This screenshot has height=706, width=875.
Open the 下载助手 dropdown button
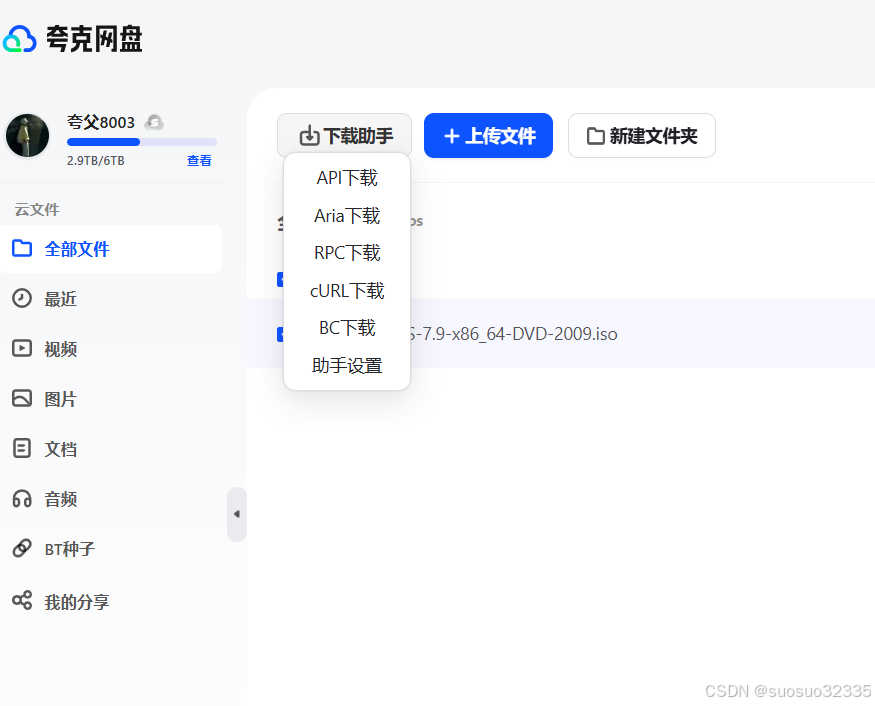pos(344,136)
